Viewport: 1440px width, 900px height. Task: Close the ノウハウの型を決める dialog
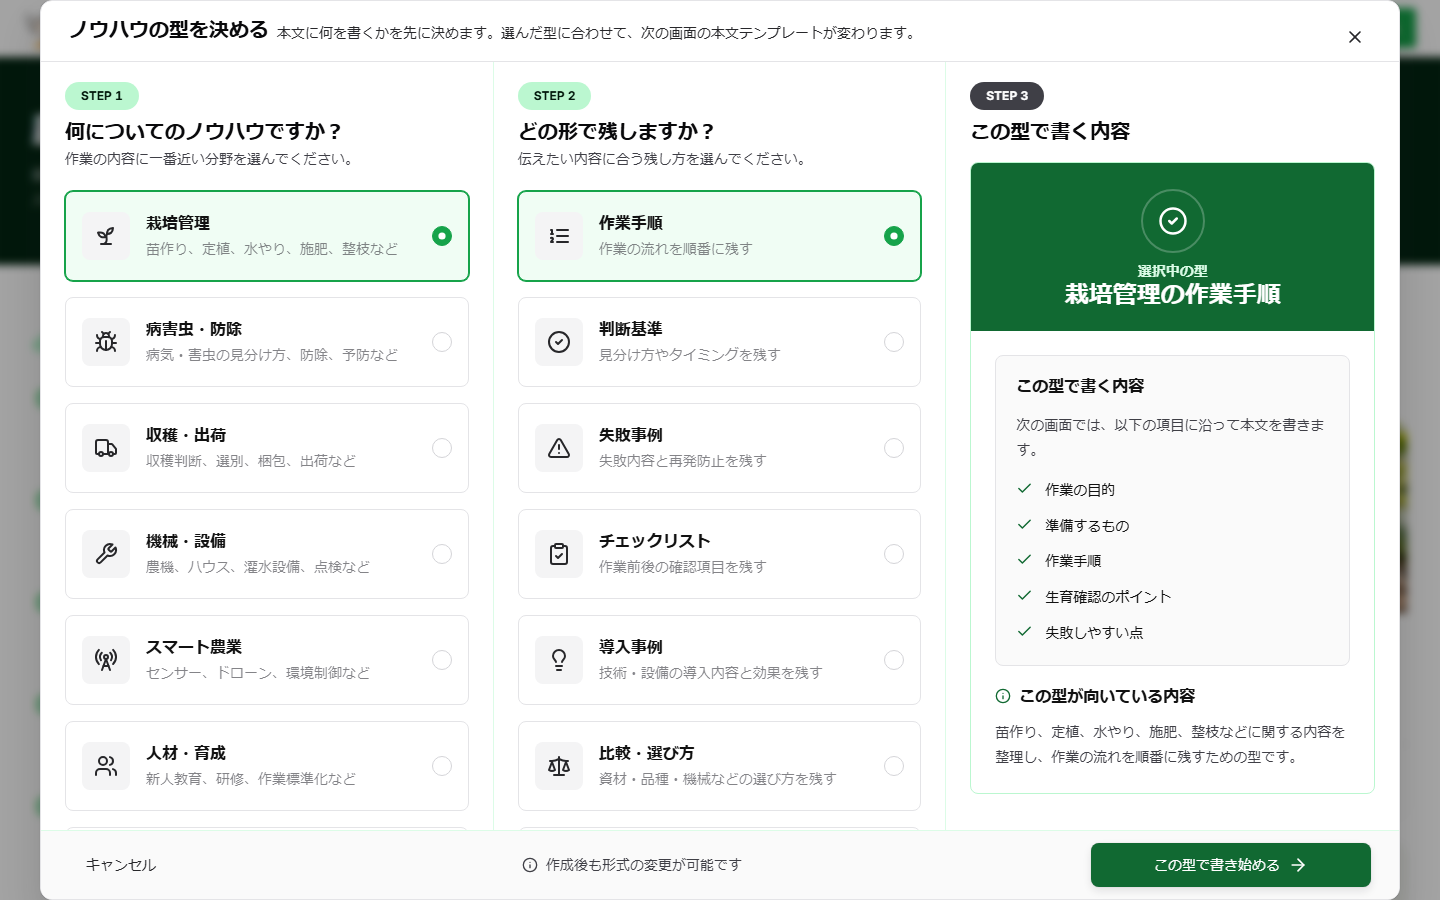[x=1355, y=37]
